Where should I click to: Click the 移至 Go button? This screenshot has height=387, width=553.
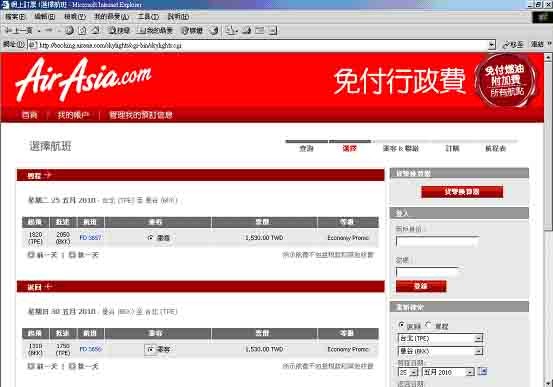(513, 44)
